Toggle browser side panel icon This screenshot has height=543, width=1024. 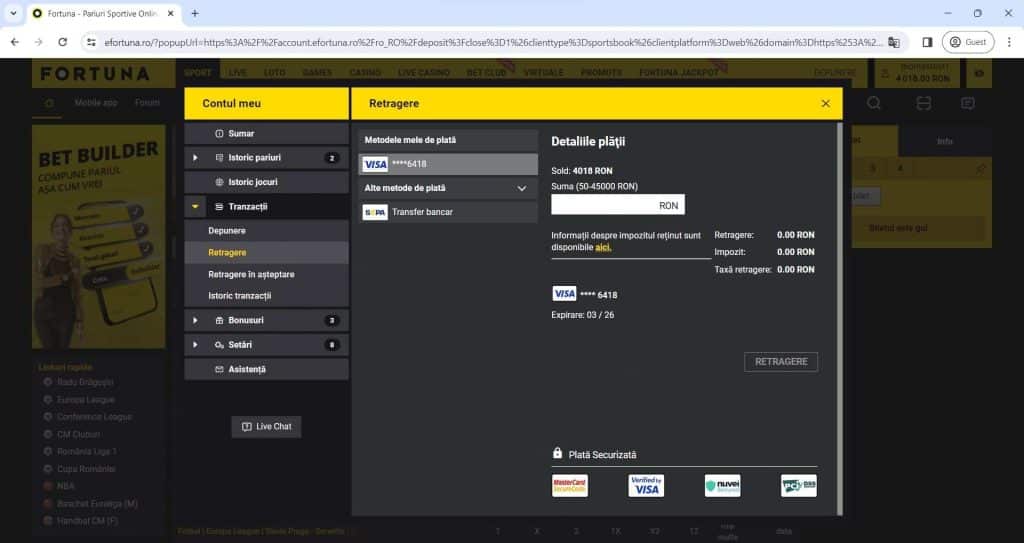(x=927, y=42)
